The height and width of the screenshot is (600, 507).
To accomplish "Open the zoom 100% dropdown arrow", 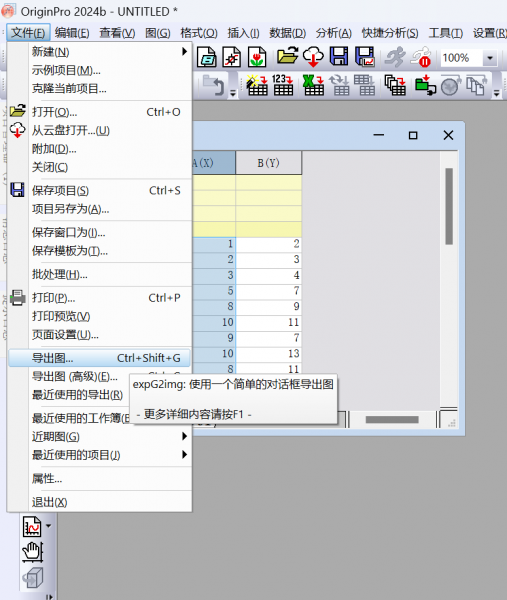I will click(489, 59).
